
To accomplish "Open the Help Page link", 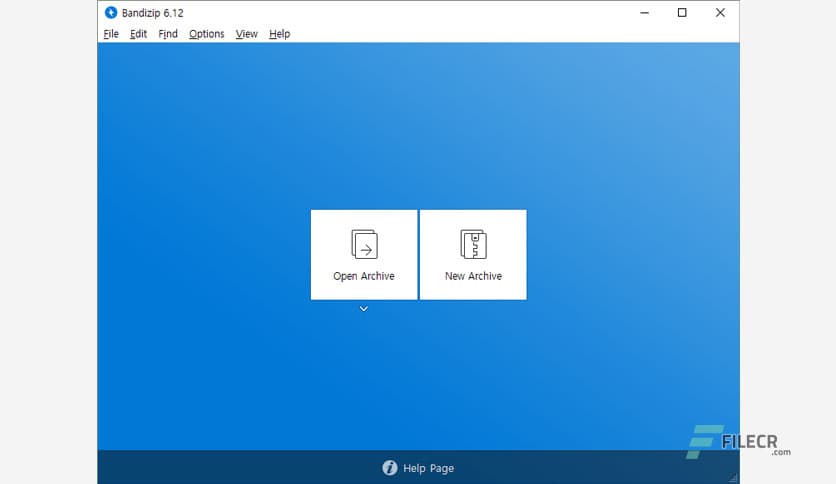I will click(428, 468).
